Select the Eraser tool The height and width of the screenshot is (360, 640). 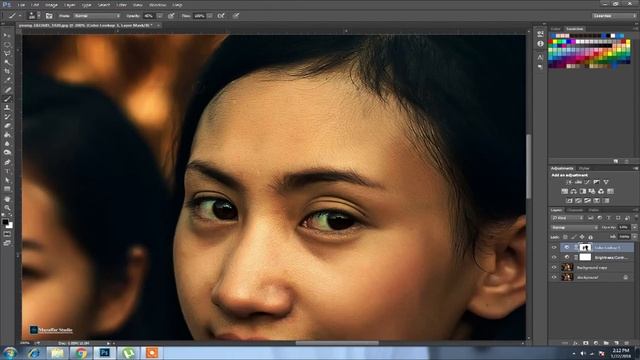coord(7,126)
